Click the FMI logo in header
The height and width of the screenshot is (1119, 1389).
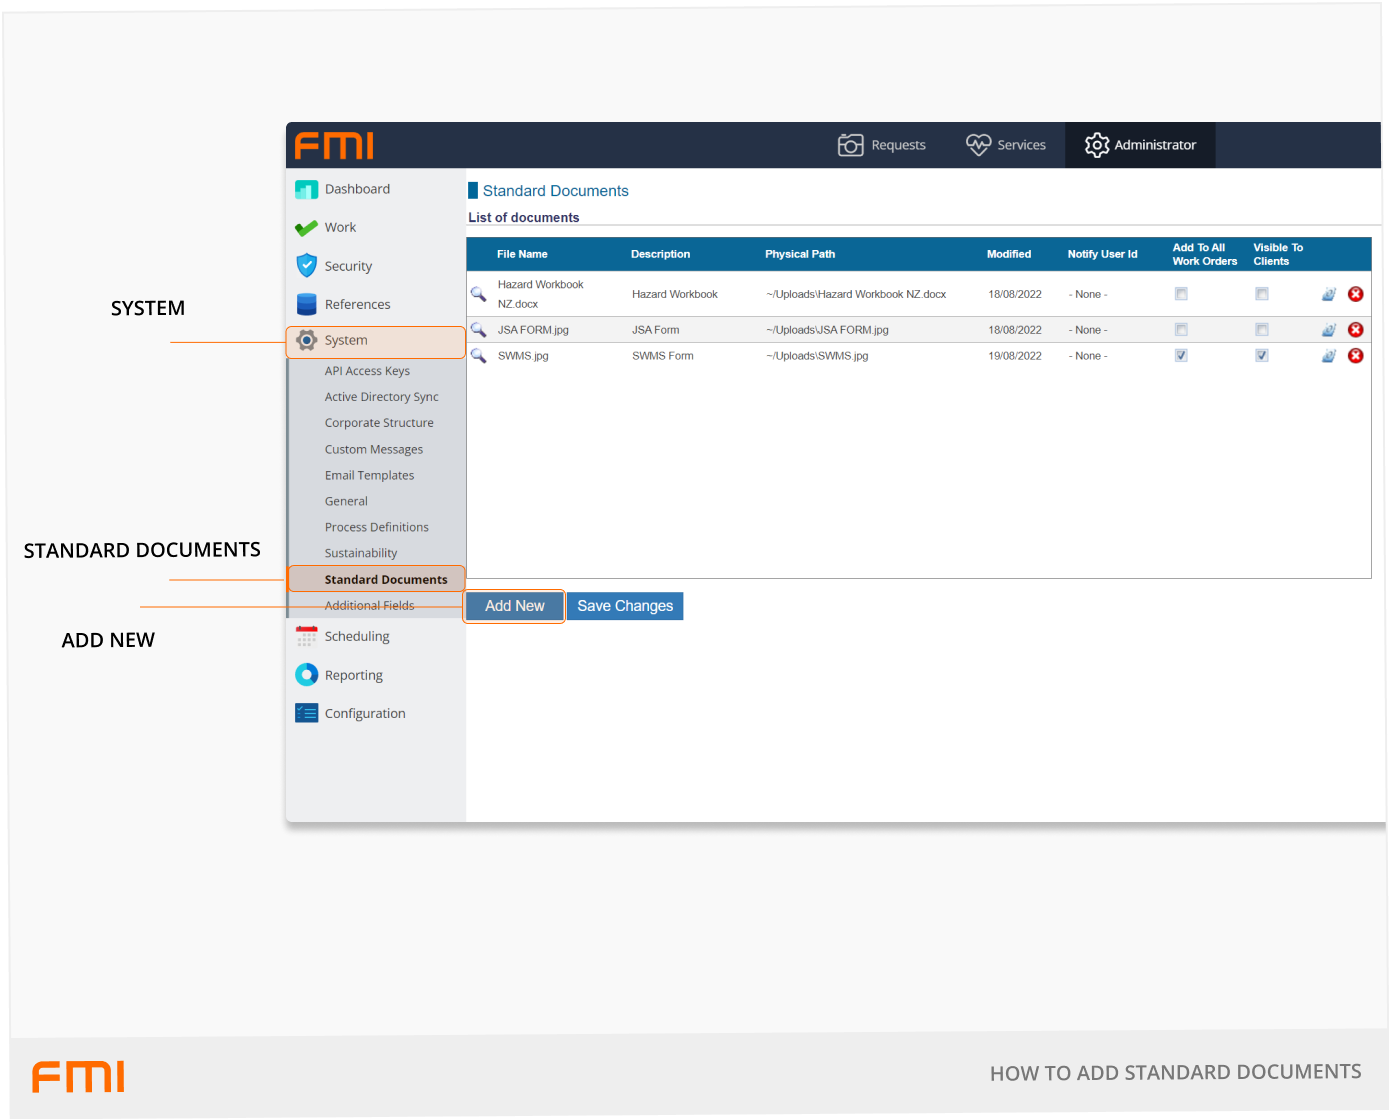pos(334,146)
